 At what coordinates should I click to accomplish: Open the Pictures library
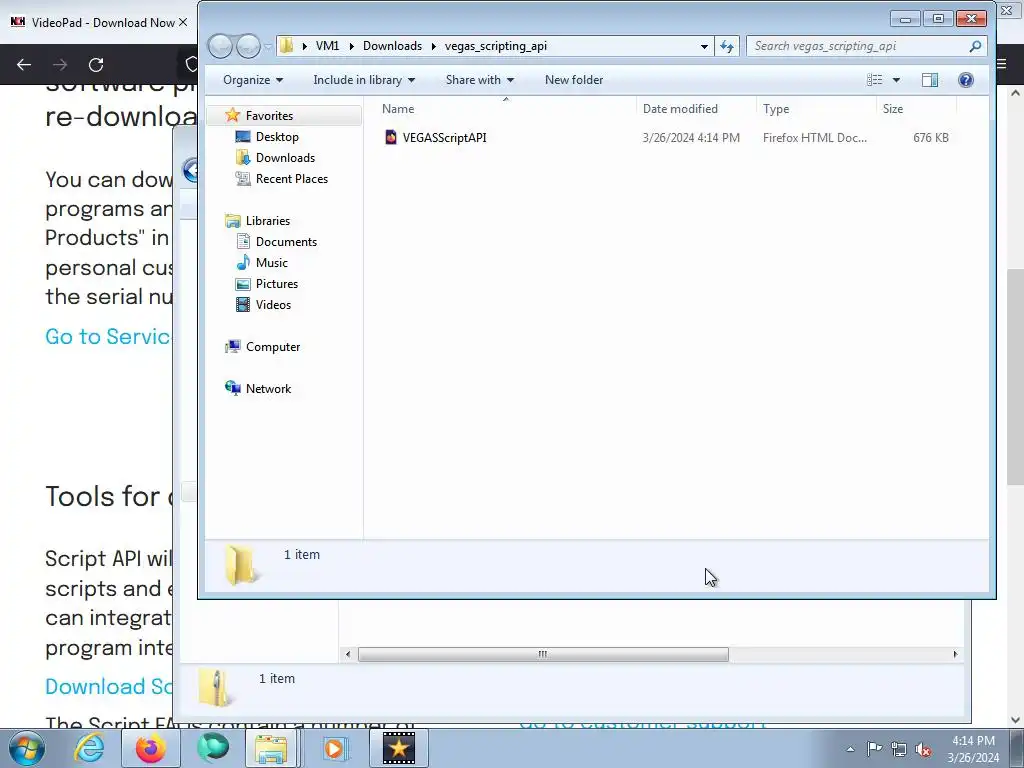[277, 283]
